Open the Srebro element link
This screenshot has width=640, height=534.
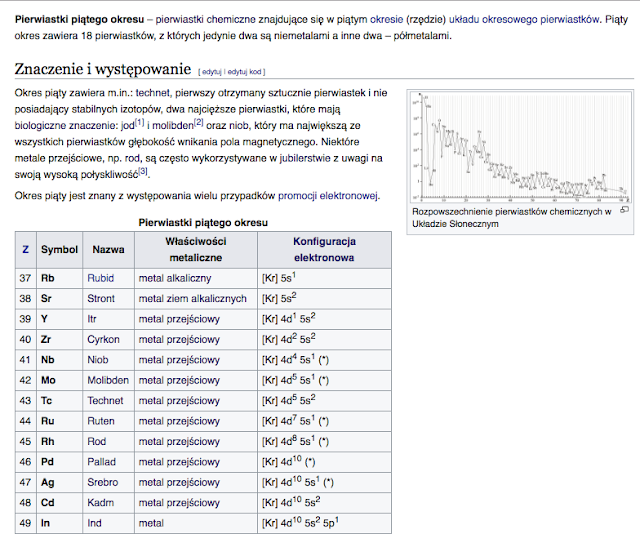tap(102, 482)
